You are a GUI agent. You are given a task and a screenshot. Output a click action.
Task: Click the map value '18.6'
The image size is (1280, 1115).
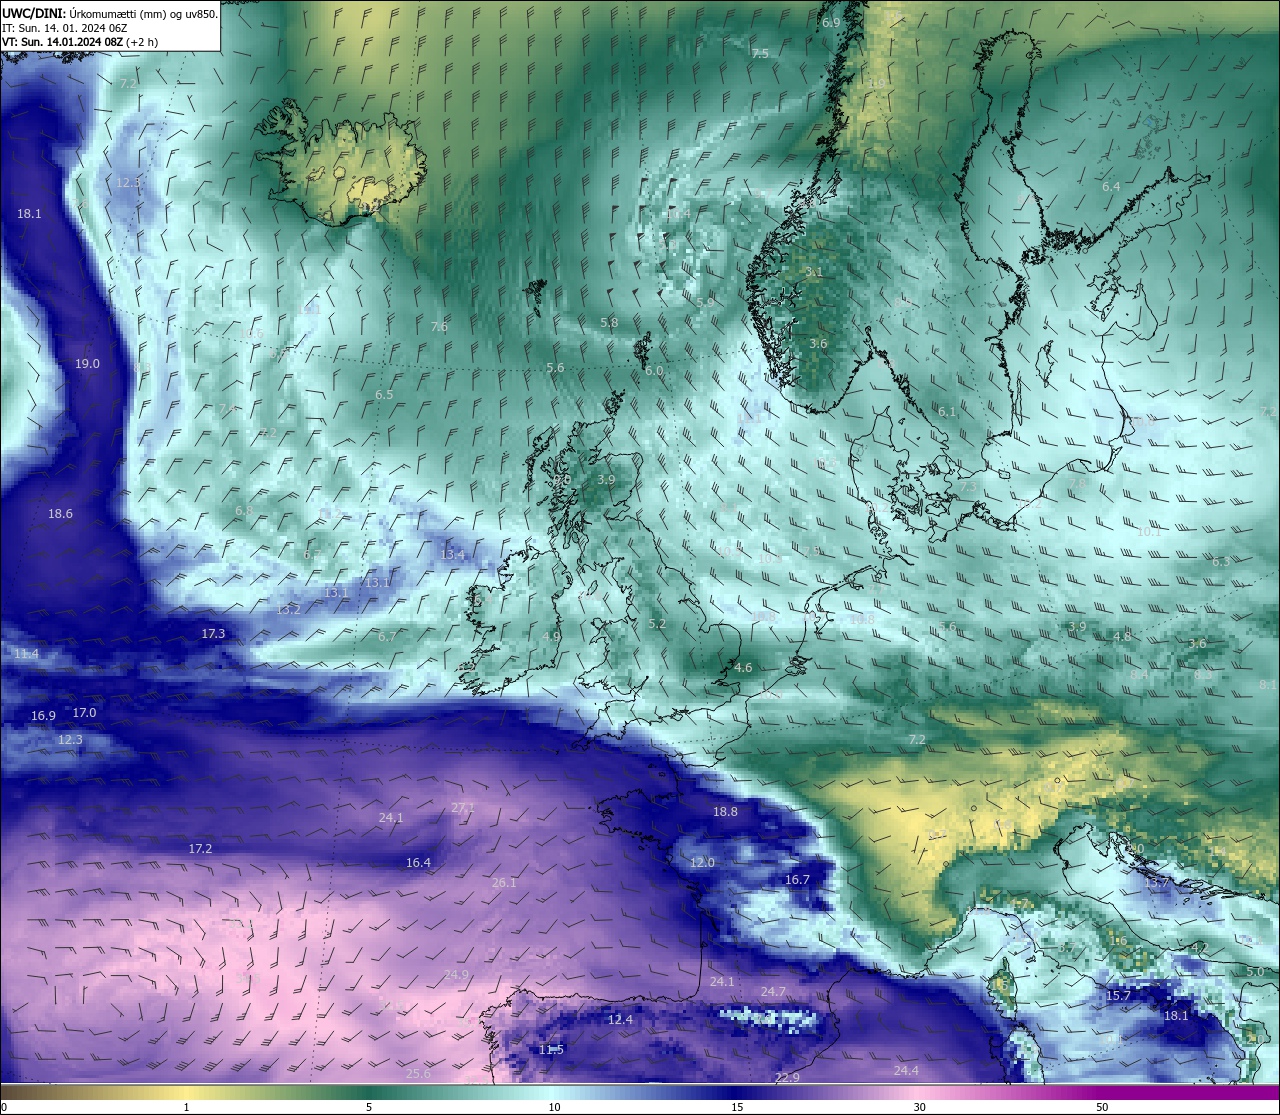coord(60,513)
